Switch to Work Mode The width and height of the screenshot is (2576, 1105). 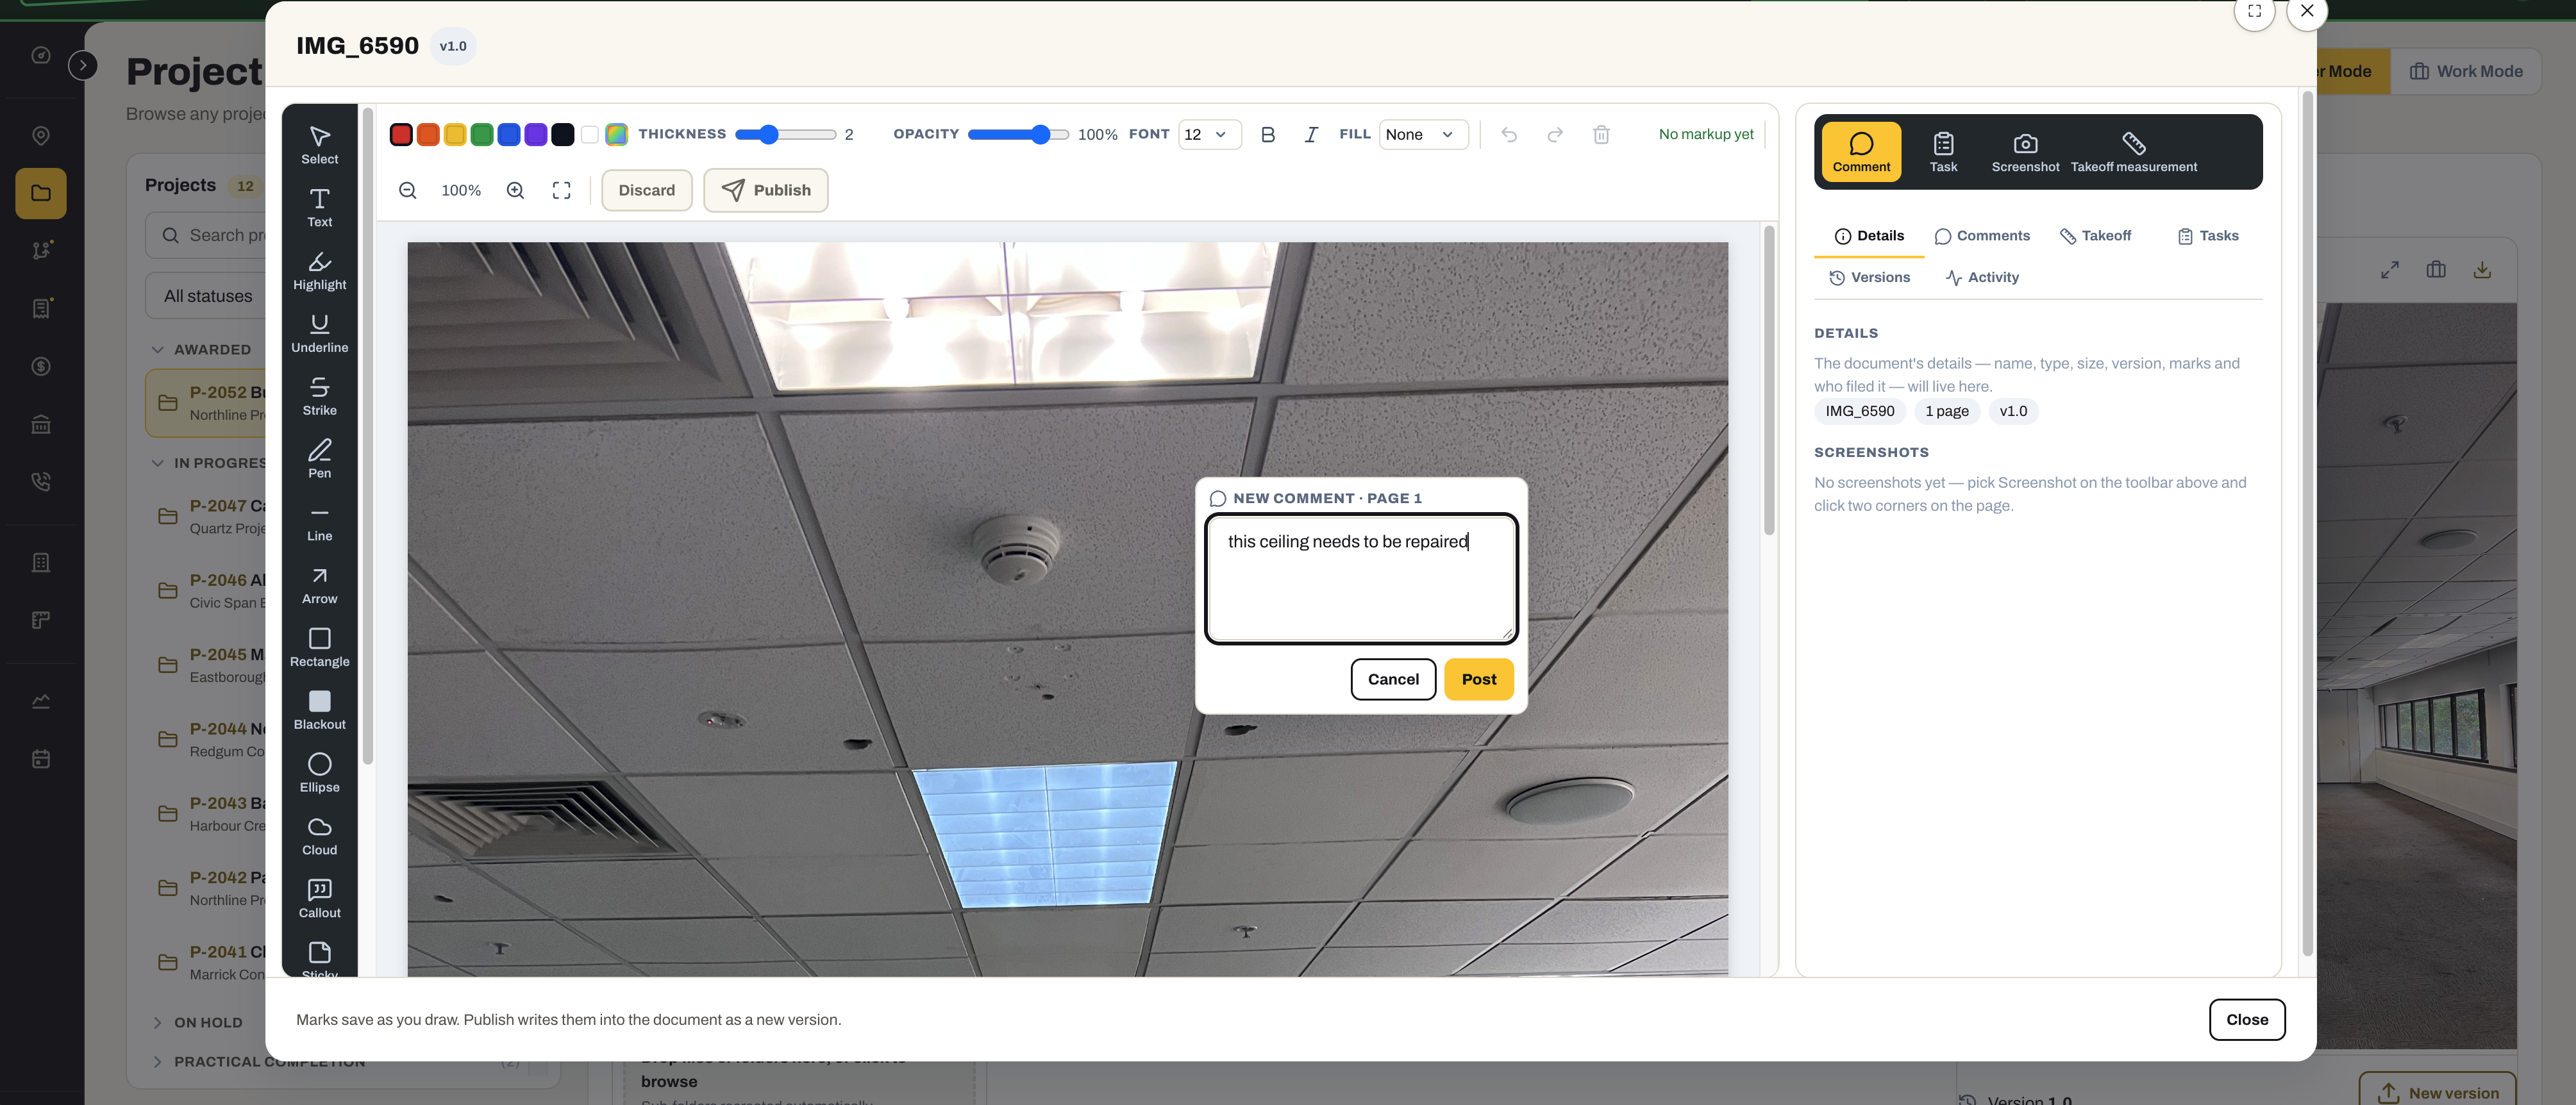(x=2466, y=71)
